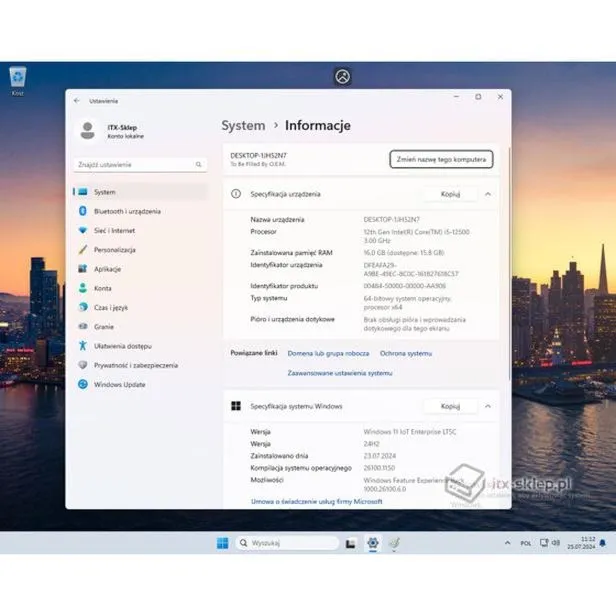Image resolution: width=616 pixels, height=616 pixels.
Task: Open Domena lub grupa robocza link
Action: pyautogui.click(x=328, y=354)
